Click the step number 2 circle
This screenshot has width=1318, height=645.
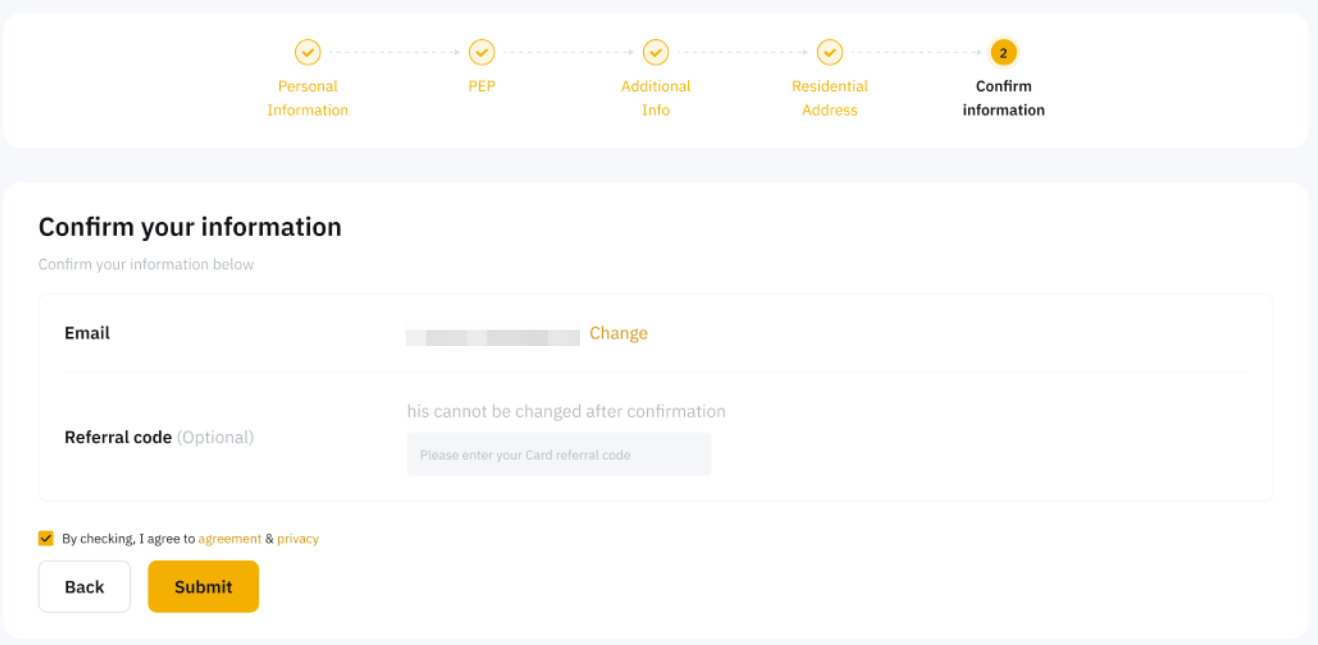coord(1003,52)
